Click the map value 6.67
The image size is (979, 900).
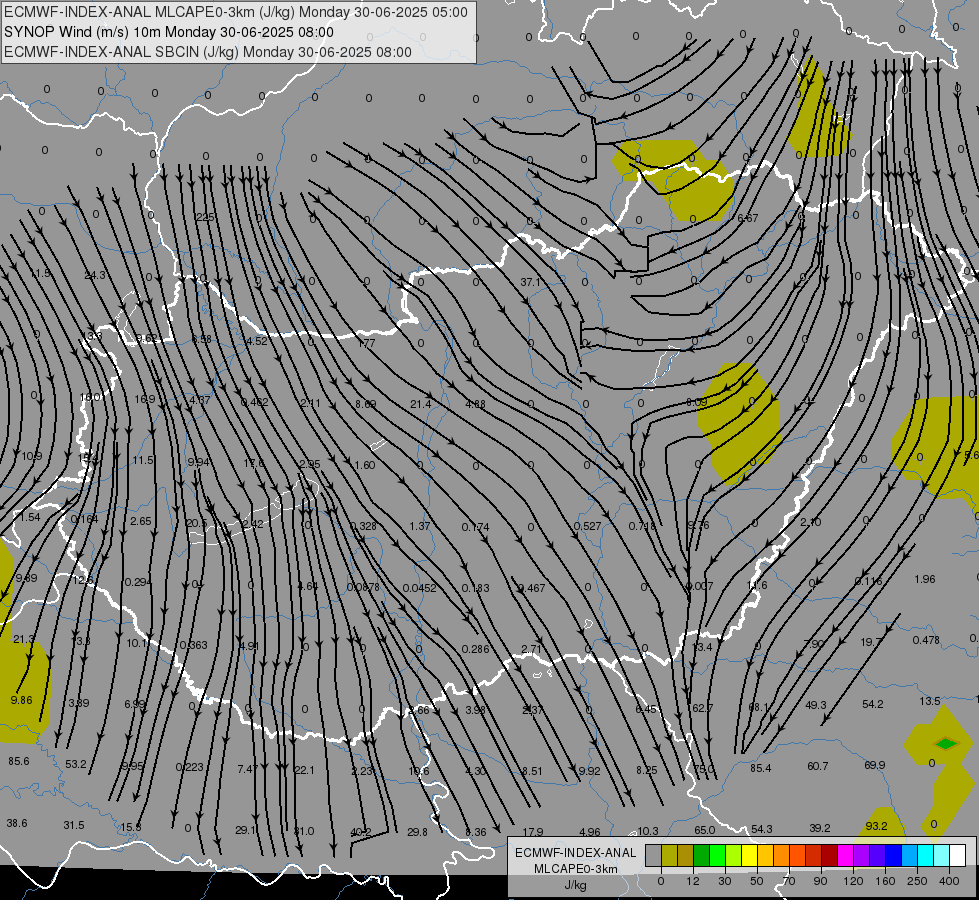[x=747, y=218]
